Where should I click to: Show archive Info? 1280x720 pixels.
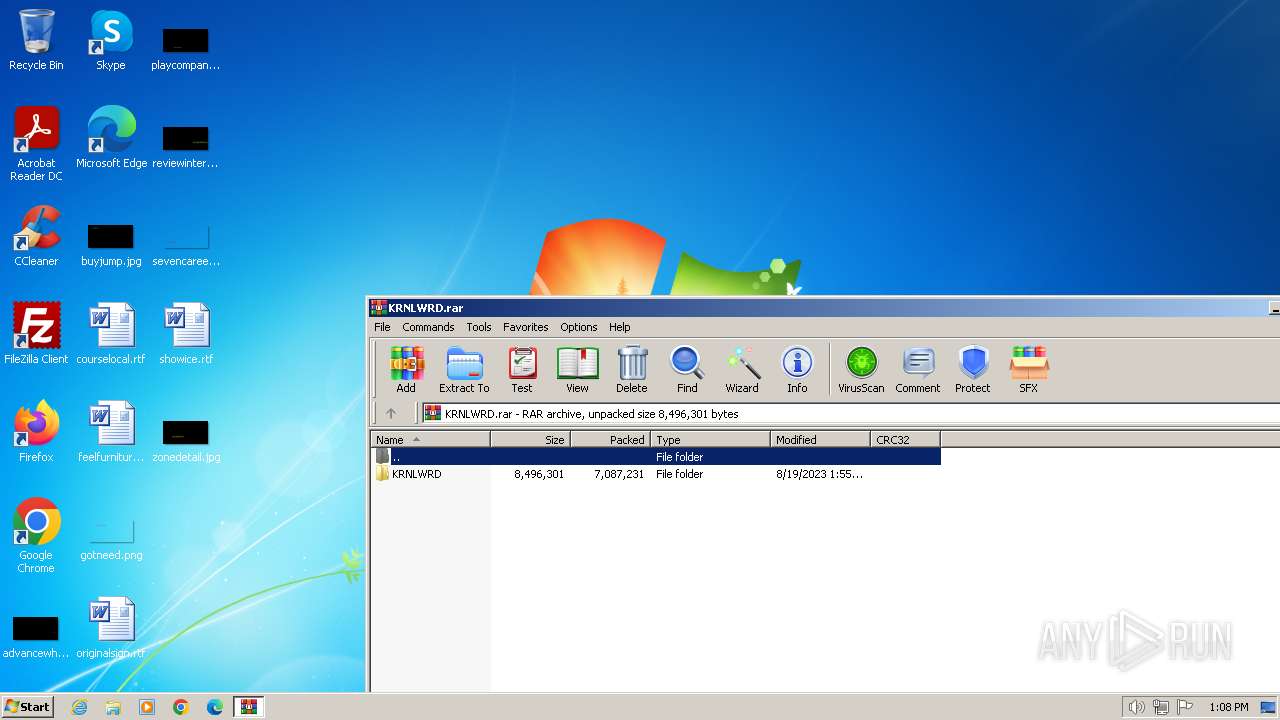pos(797,370)
